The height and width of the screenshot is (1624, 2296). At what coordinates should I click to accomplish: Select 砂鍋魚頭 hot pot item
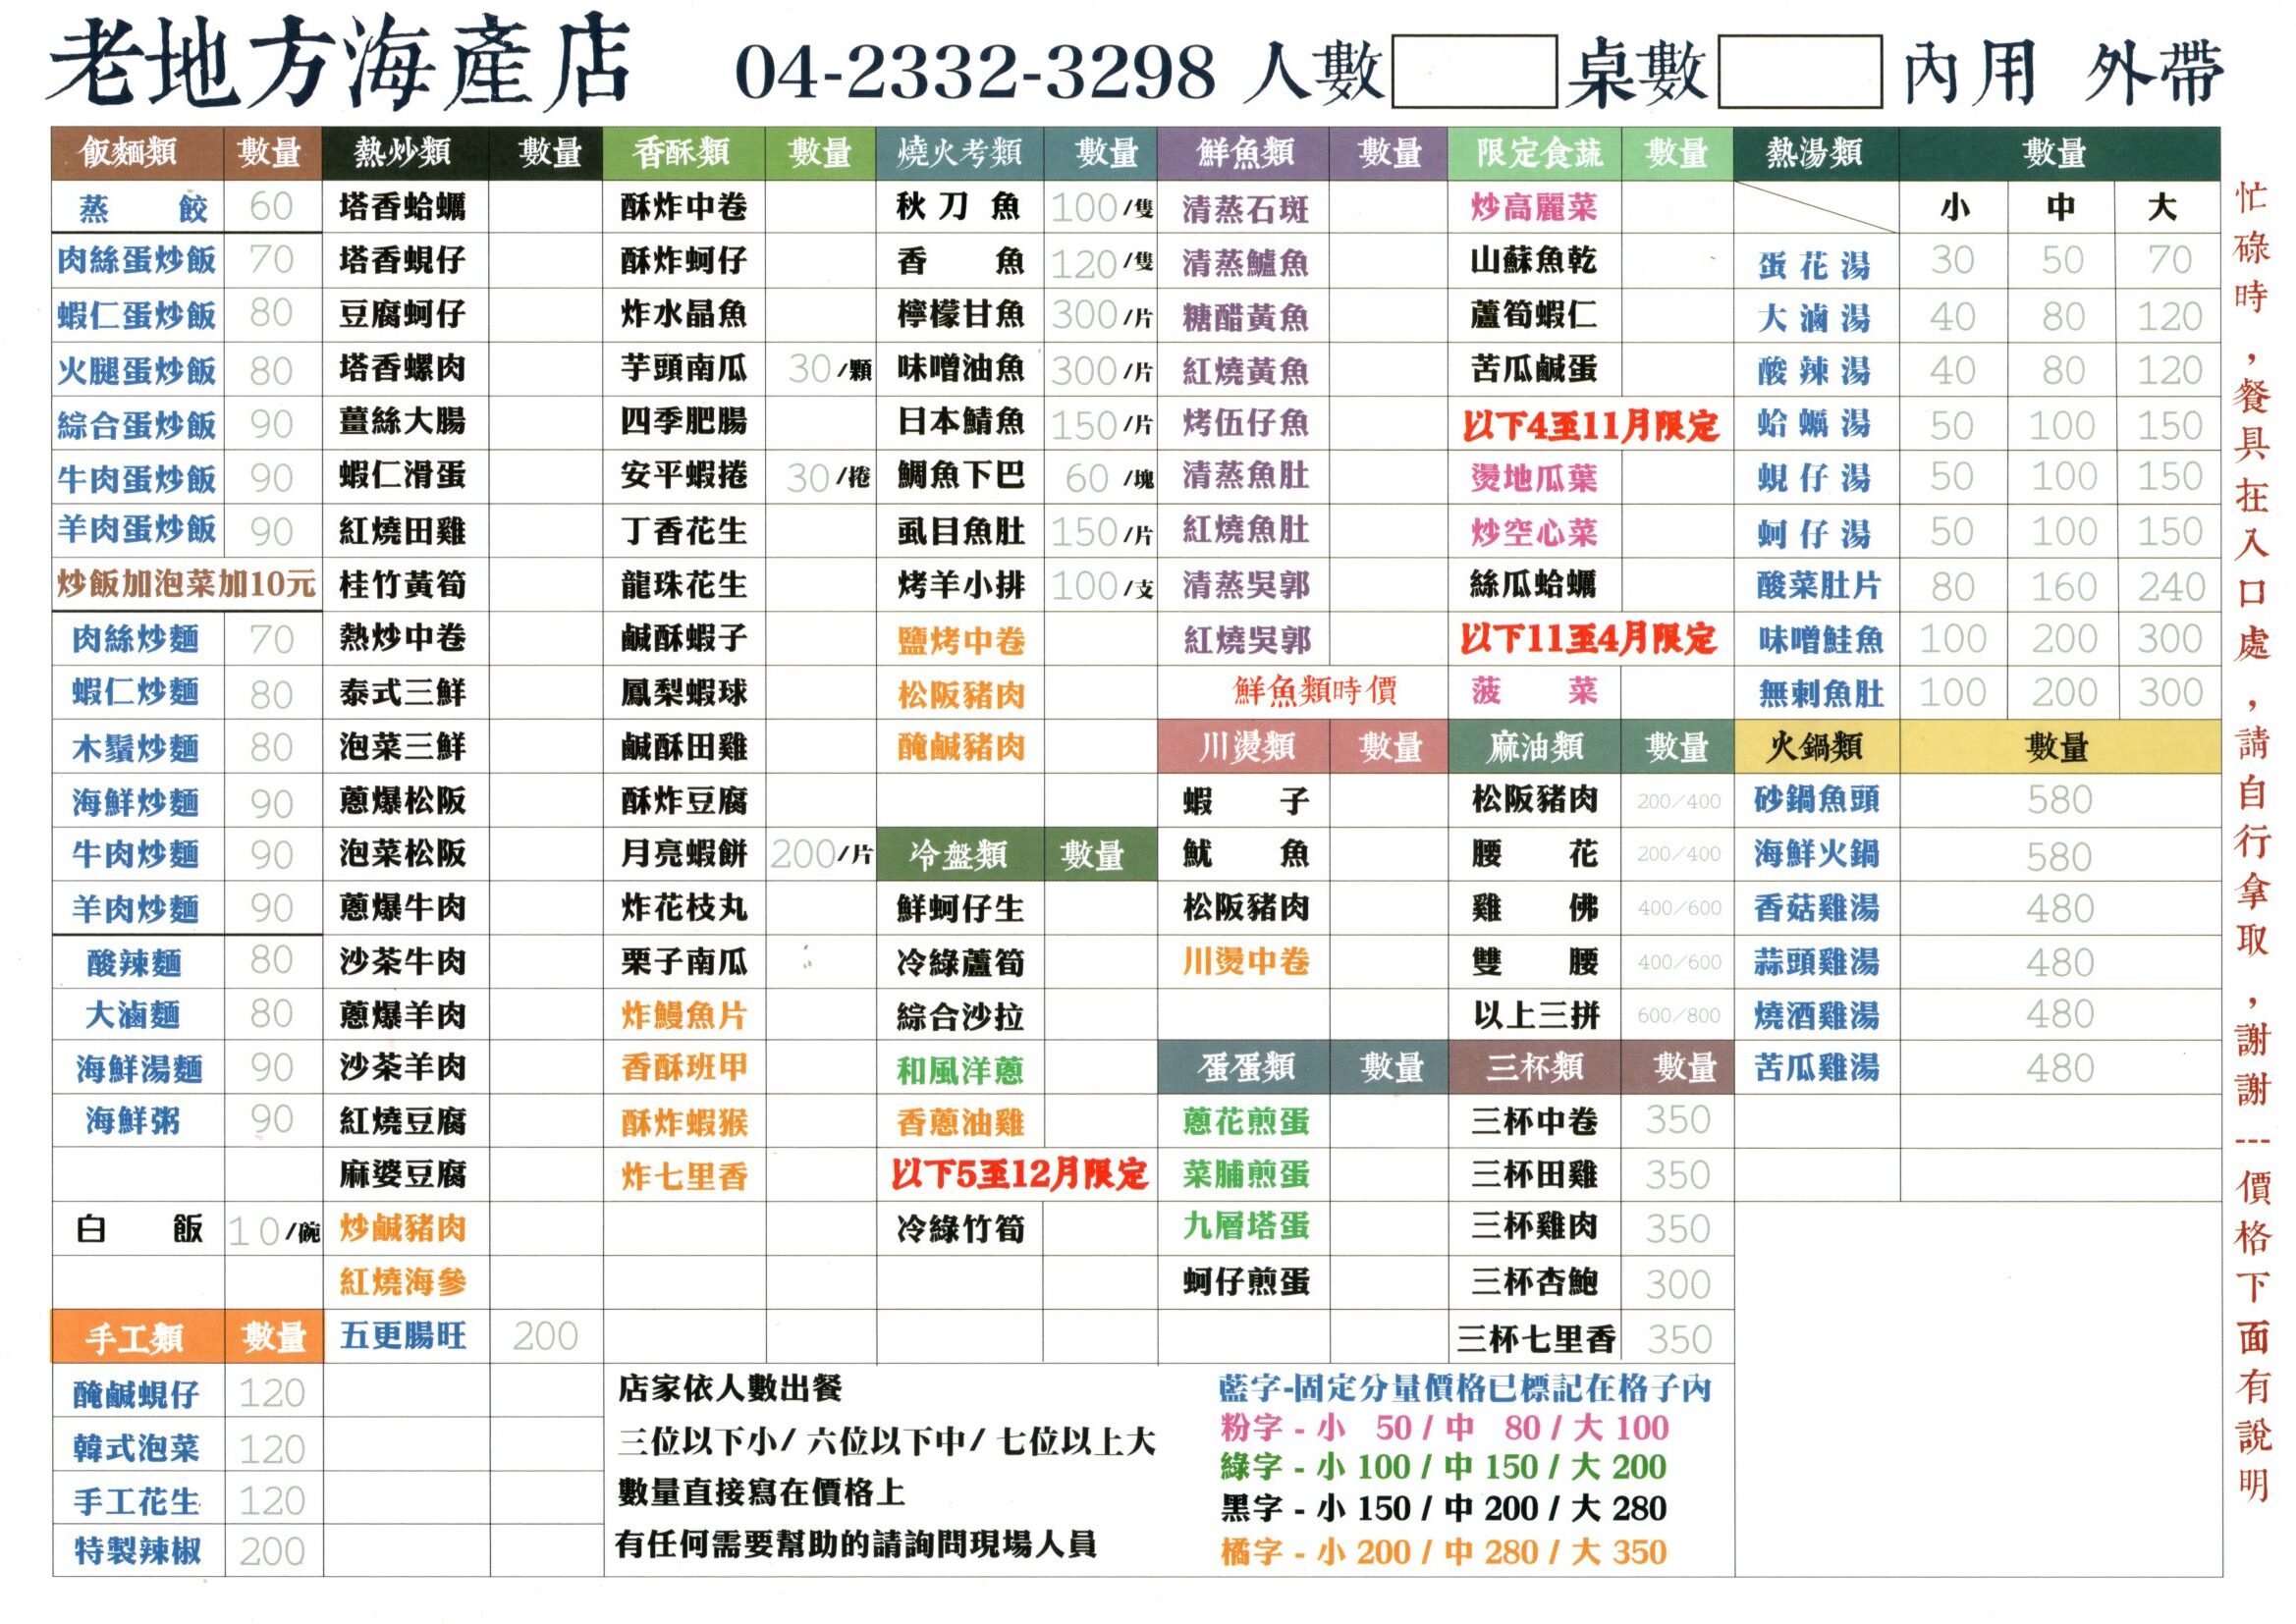[1817, 799]
